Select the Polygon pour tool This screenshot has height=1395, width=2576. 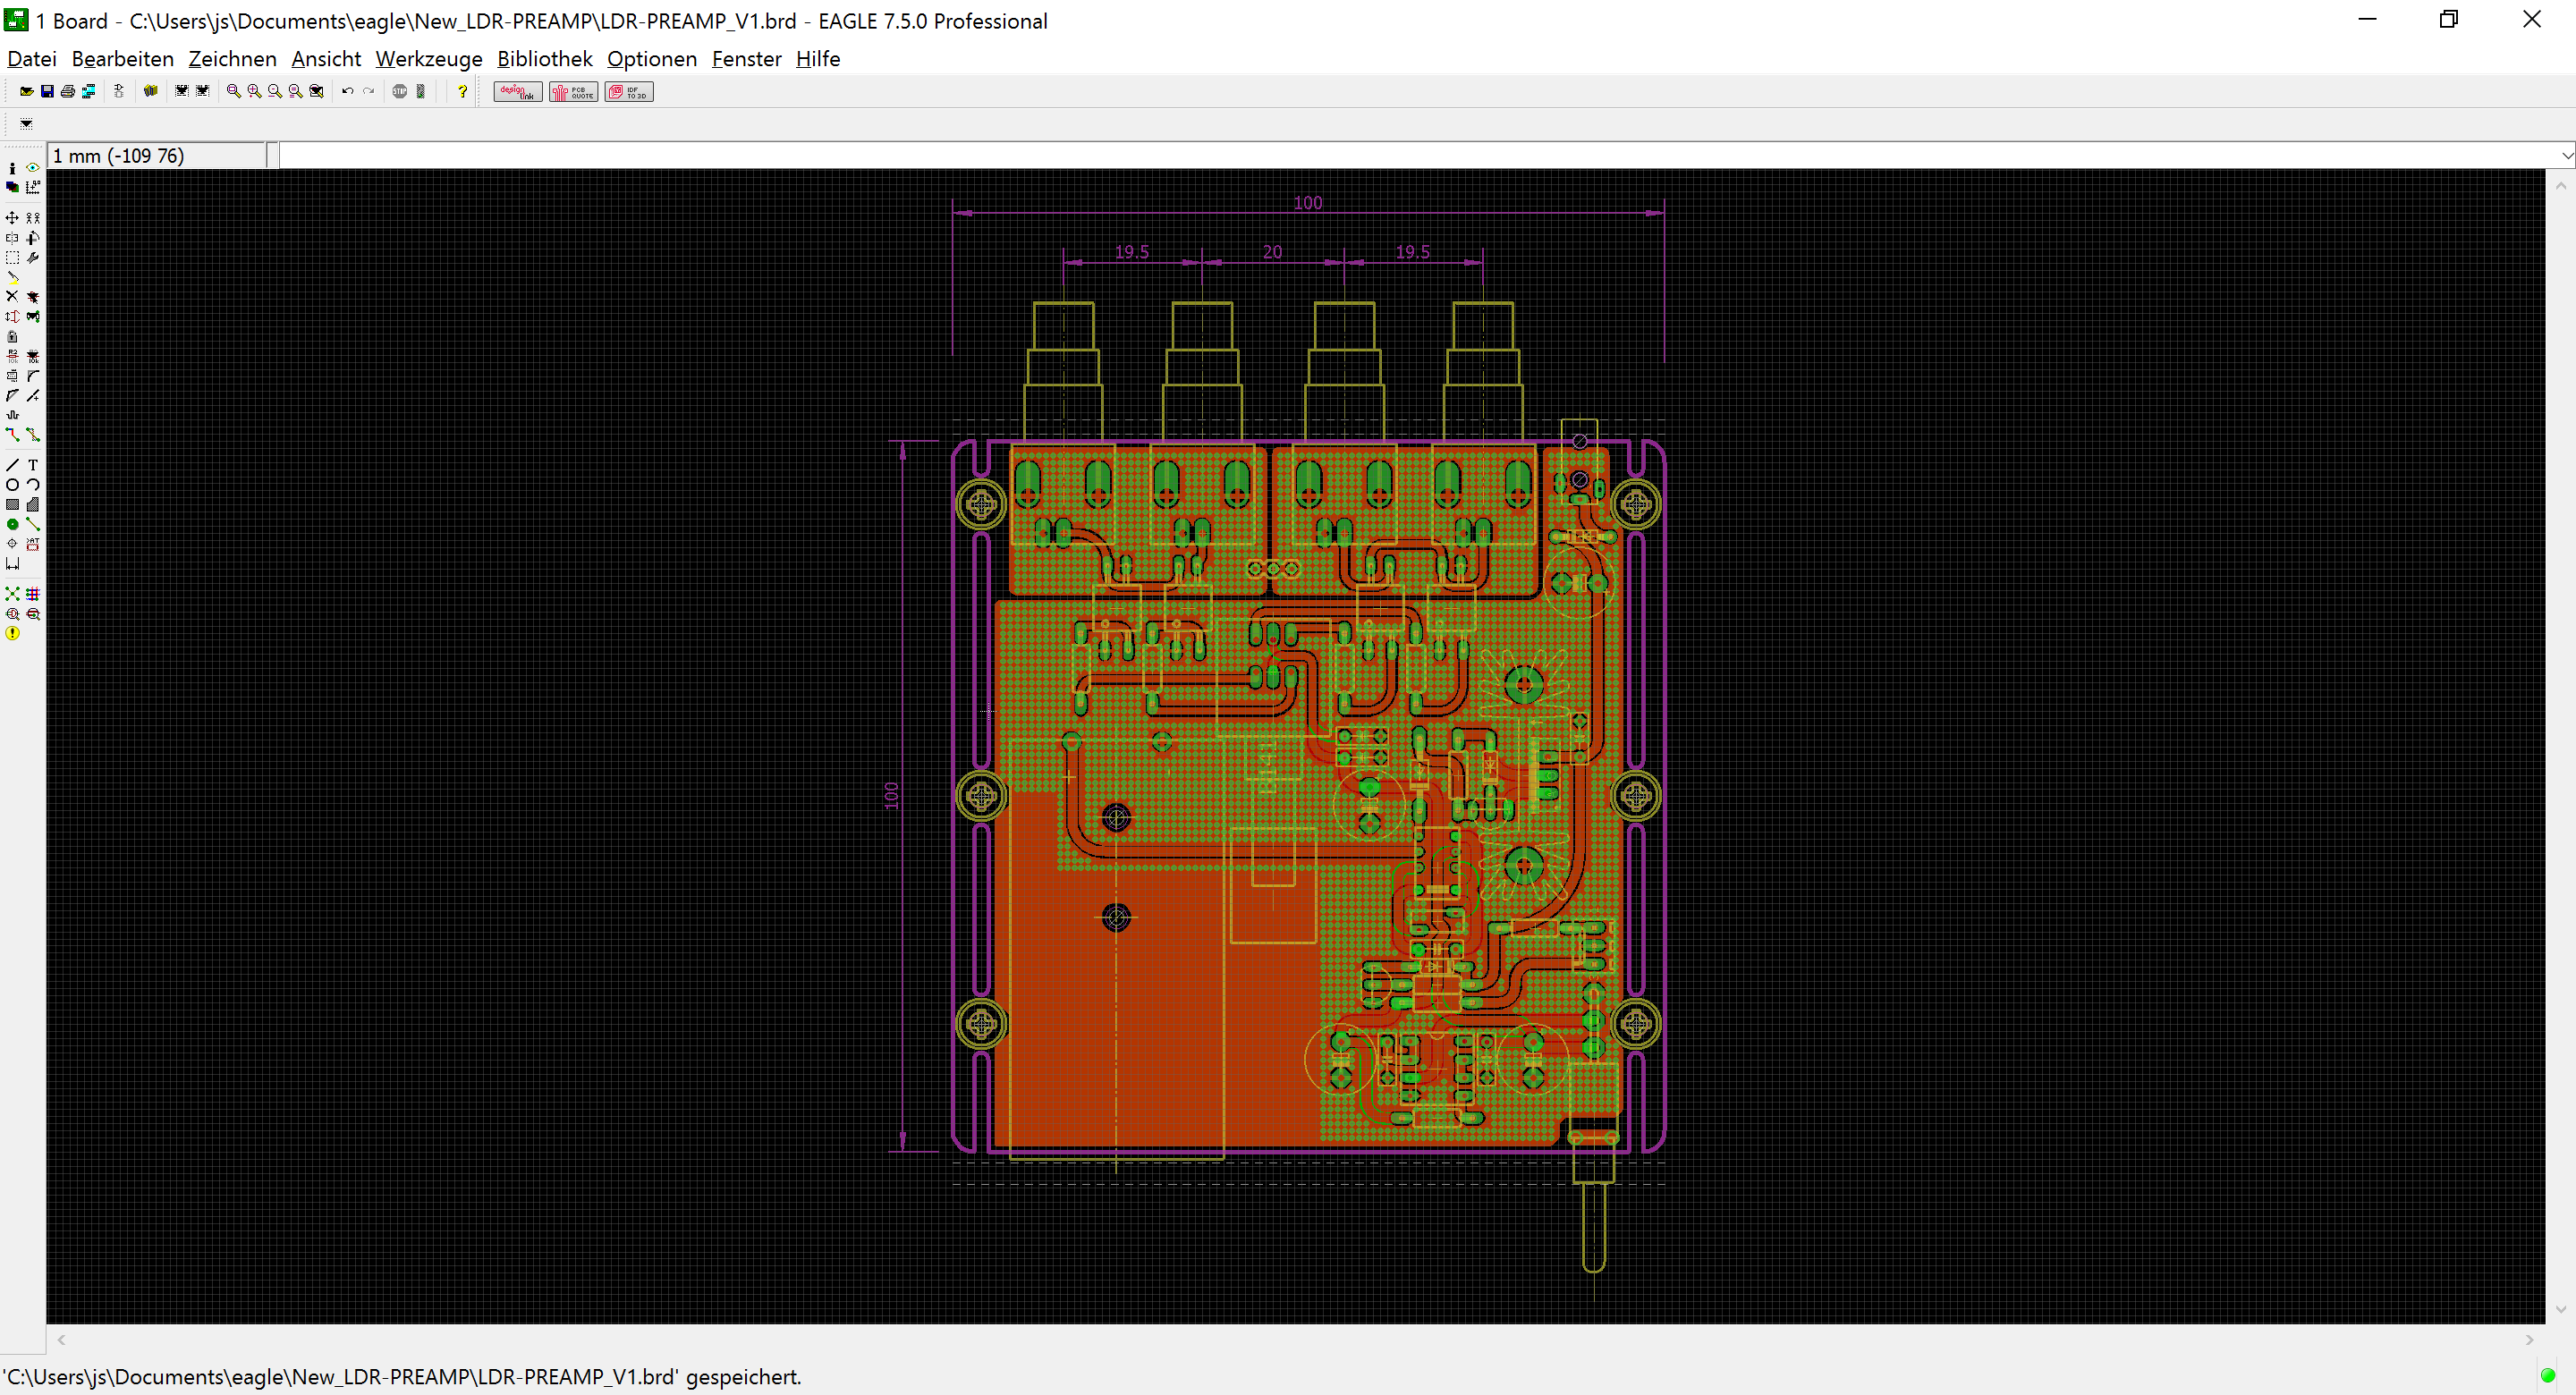pos(33,505)
